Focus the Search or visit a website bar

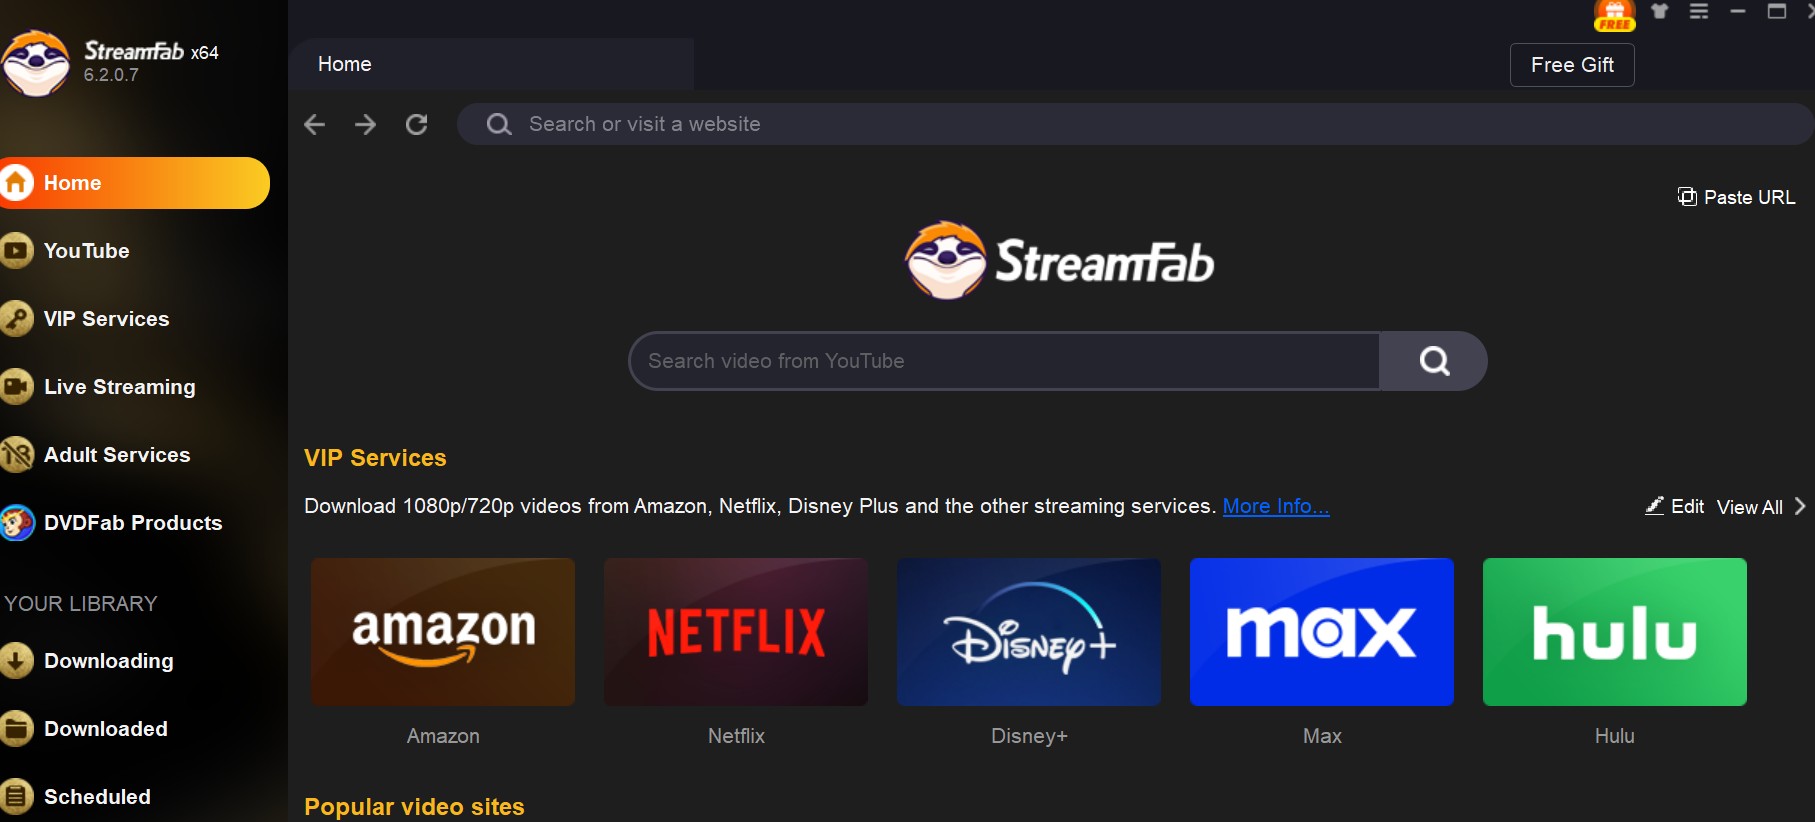pyautogui.click(x=1135, y=124)
